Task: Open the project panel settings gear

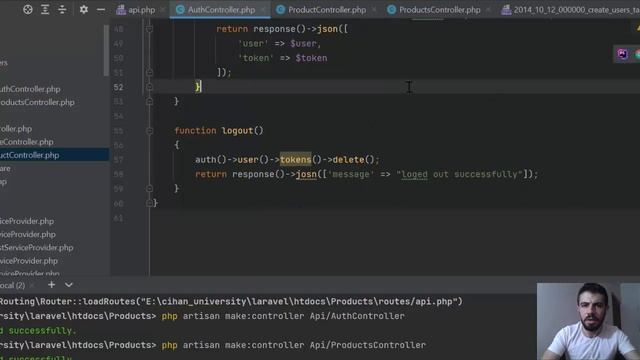Action: (84, 9)
